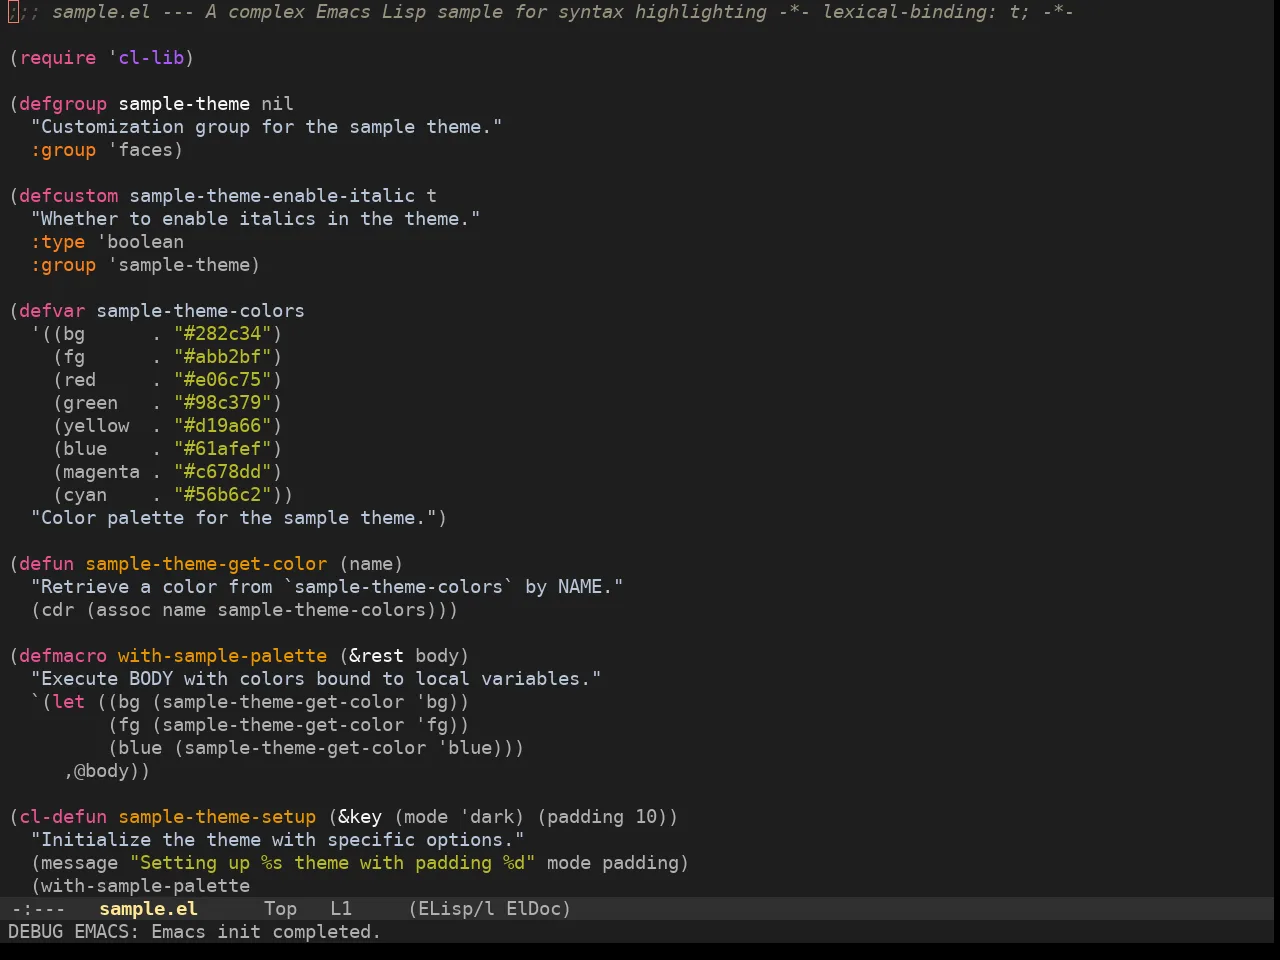Click the 'boolean symbol
The height and width of the screenshot is (960, 1280).
140,241
